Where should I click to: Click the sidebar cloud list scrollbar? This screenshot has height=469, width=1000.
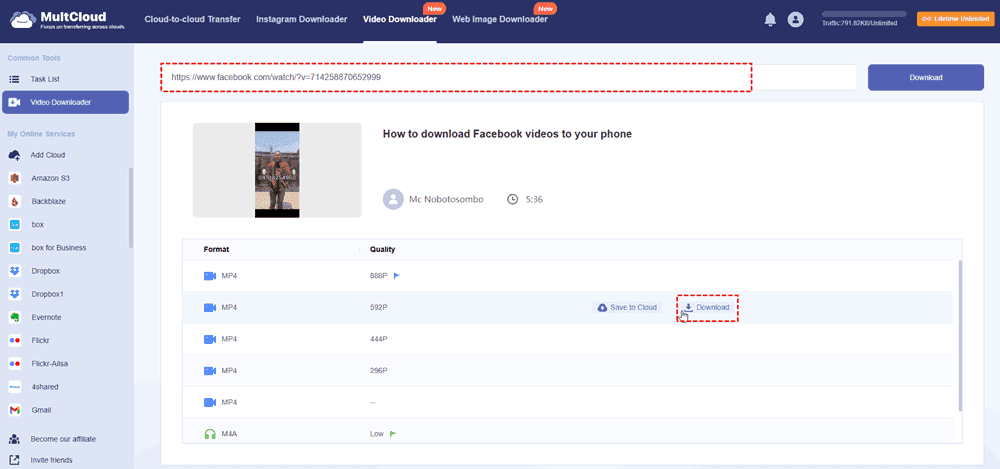(131, 207)
